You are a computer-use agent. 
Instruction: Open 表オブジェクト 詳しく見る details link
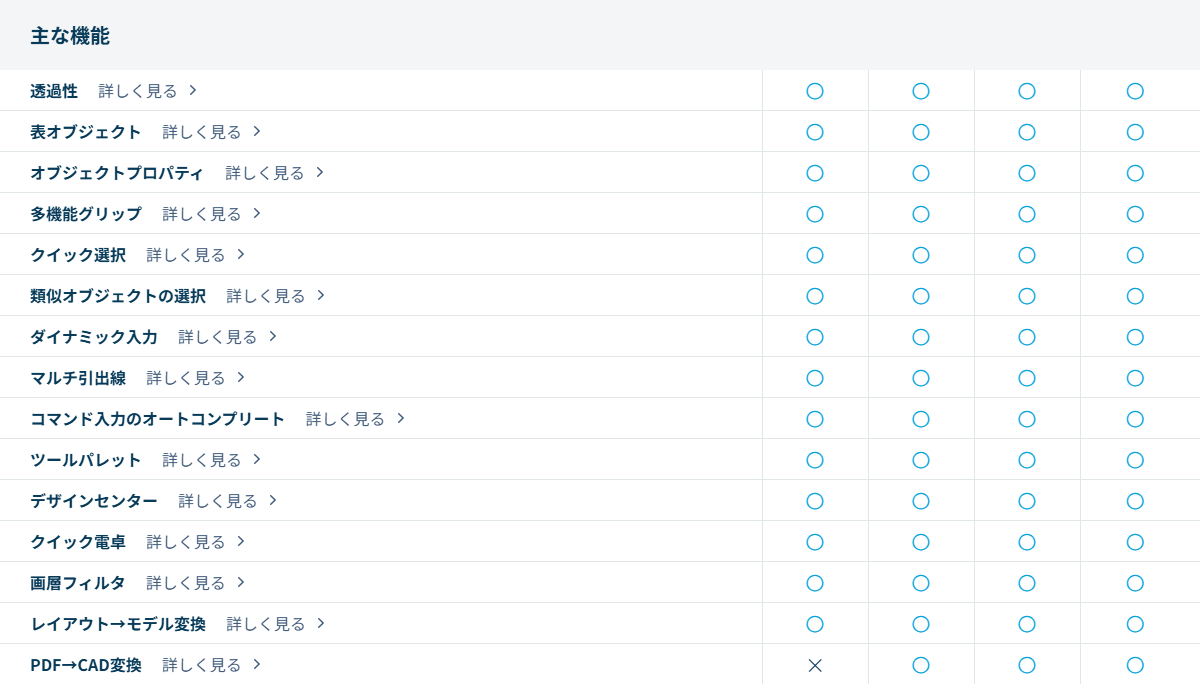tap(202, 132)
